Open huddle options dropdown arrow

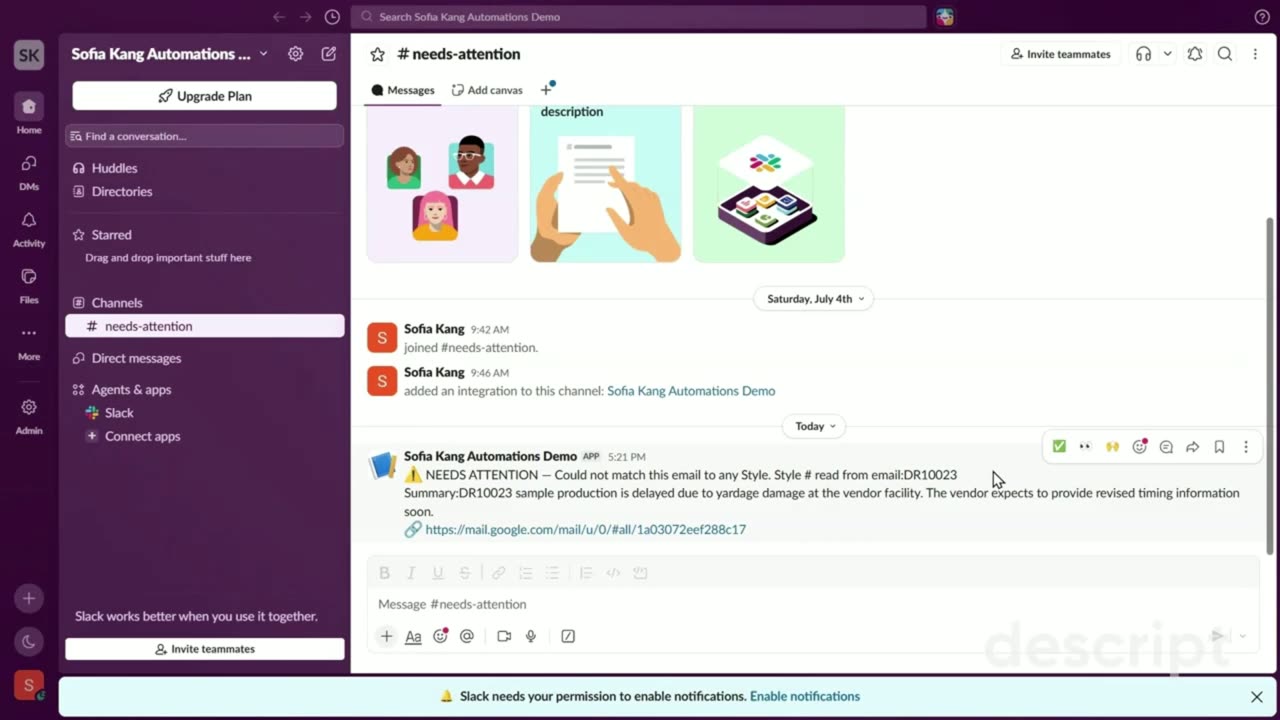pos(1167,54)
